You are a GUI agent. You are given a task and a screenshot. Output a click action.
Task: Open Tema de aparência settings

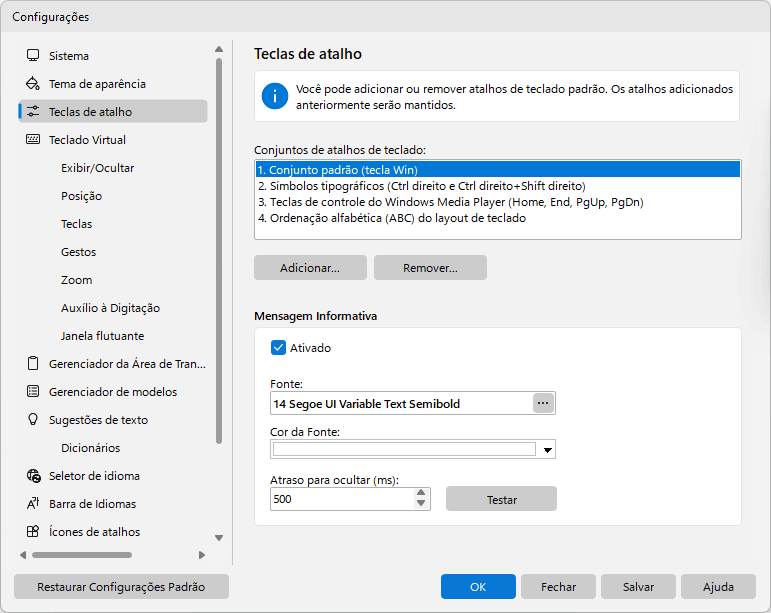pyautogui.click(x=97, y=84)
